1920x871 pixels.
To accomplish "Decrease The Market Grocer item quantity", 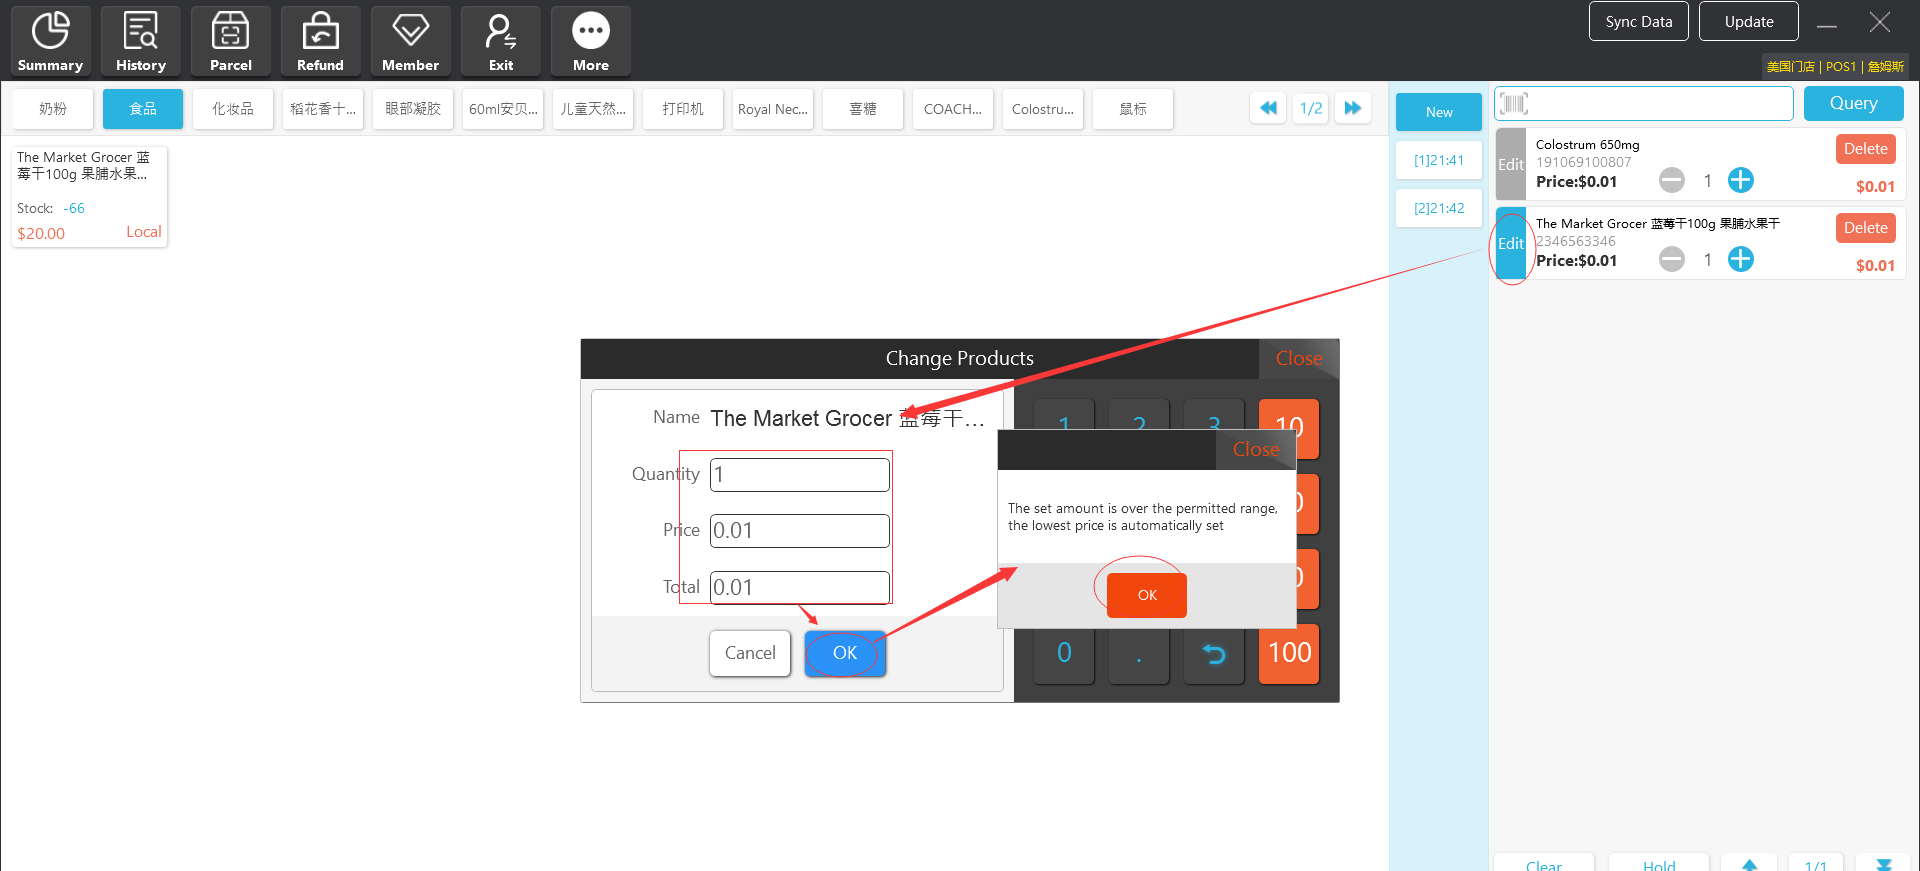I will [1671, 260].
